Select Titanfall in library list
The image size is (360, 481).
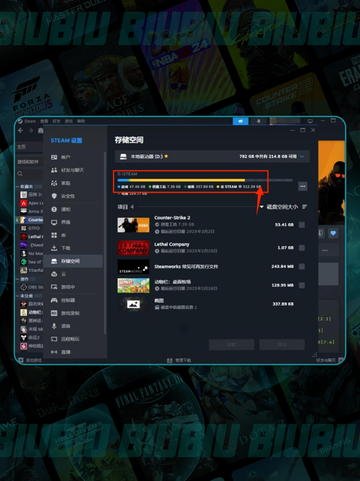tap(32, 270)
